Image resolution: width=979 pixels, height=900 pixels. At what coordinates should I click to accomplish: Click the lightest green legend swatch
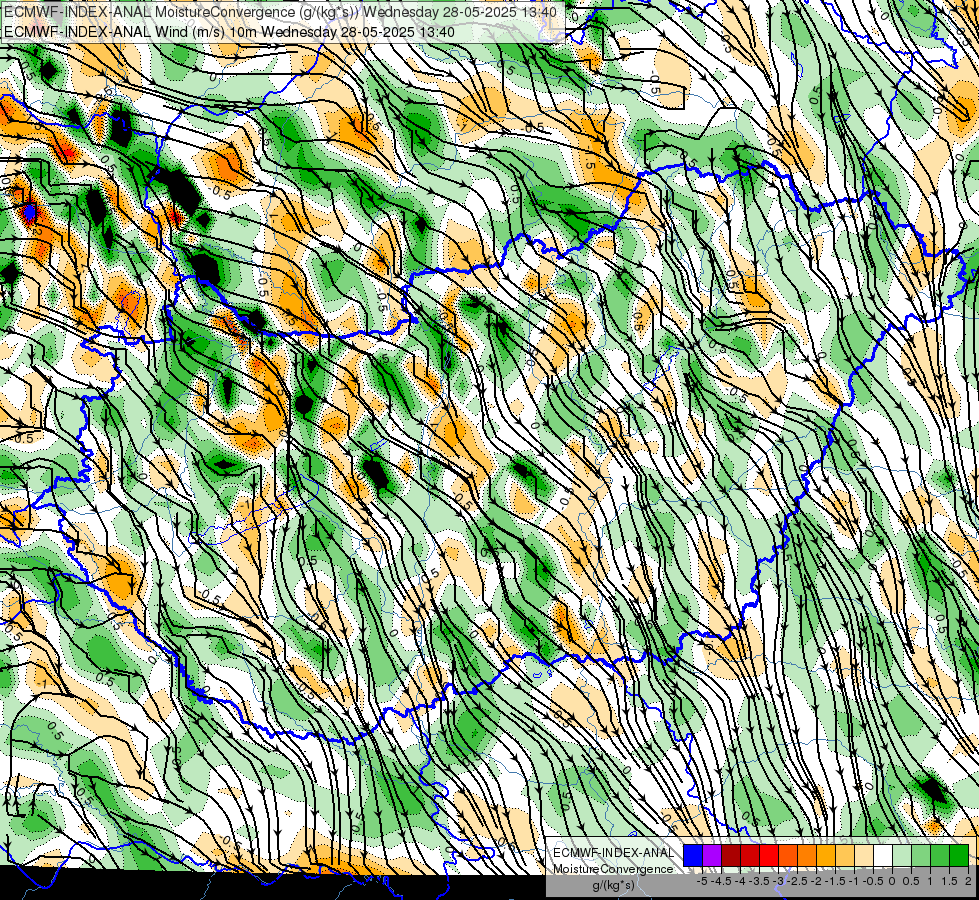click(902, 855)
